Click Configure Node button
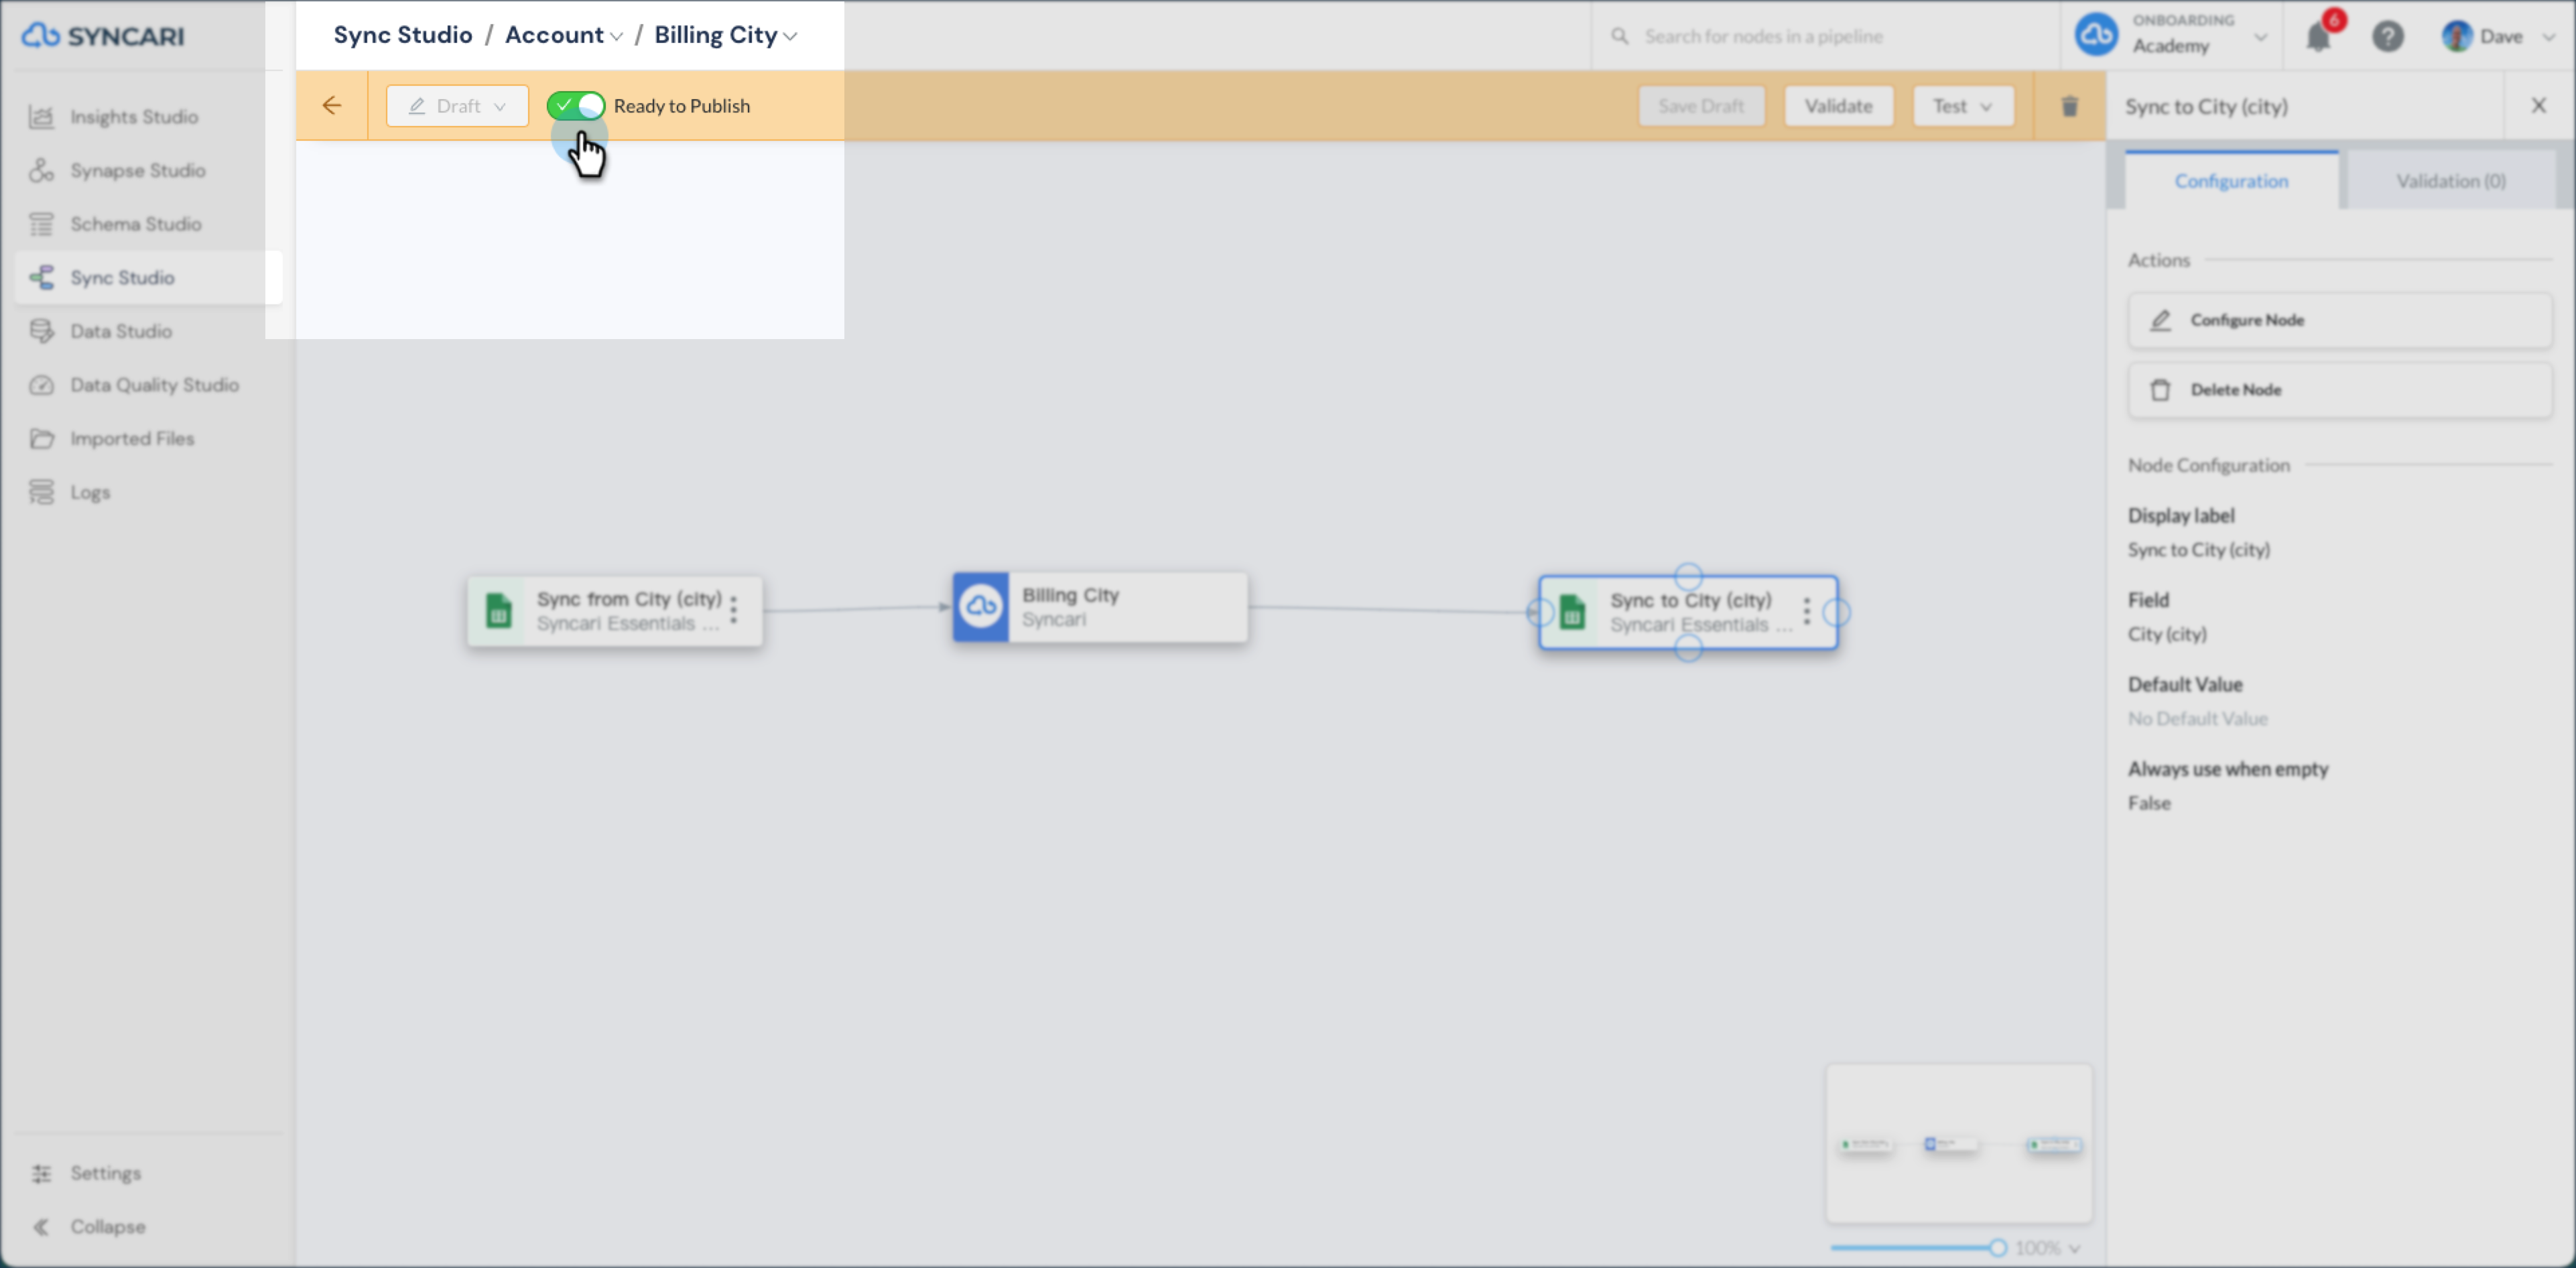 [x=2339, y=320]
